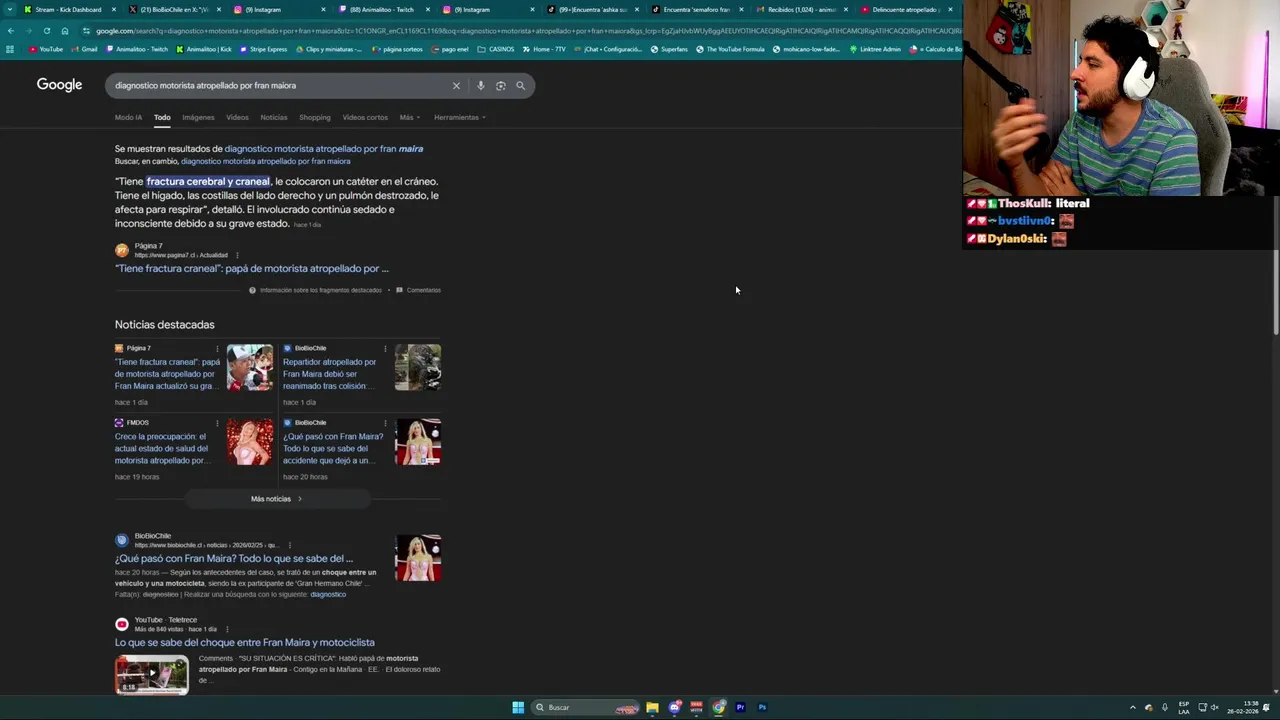Open the 'Herramientas' tools dropdown
This screenshot has height=720, width=1280.
[460, 118]
